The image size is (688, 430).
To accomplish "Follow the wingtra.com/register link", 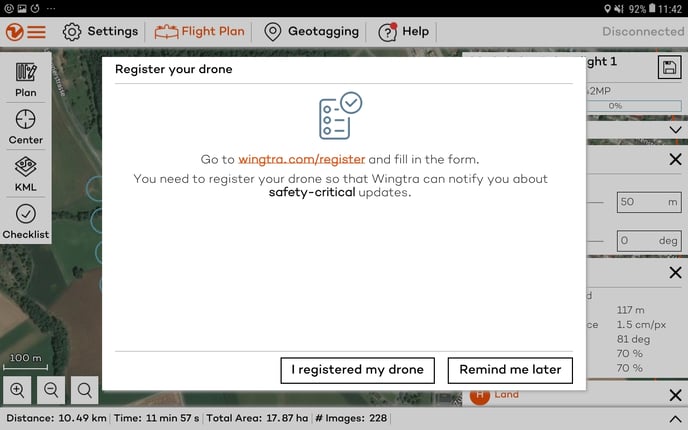I will [x=301, y=159].
